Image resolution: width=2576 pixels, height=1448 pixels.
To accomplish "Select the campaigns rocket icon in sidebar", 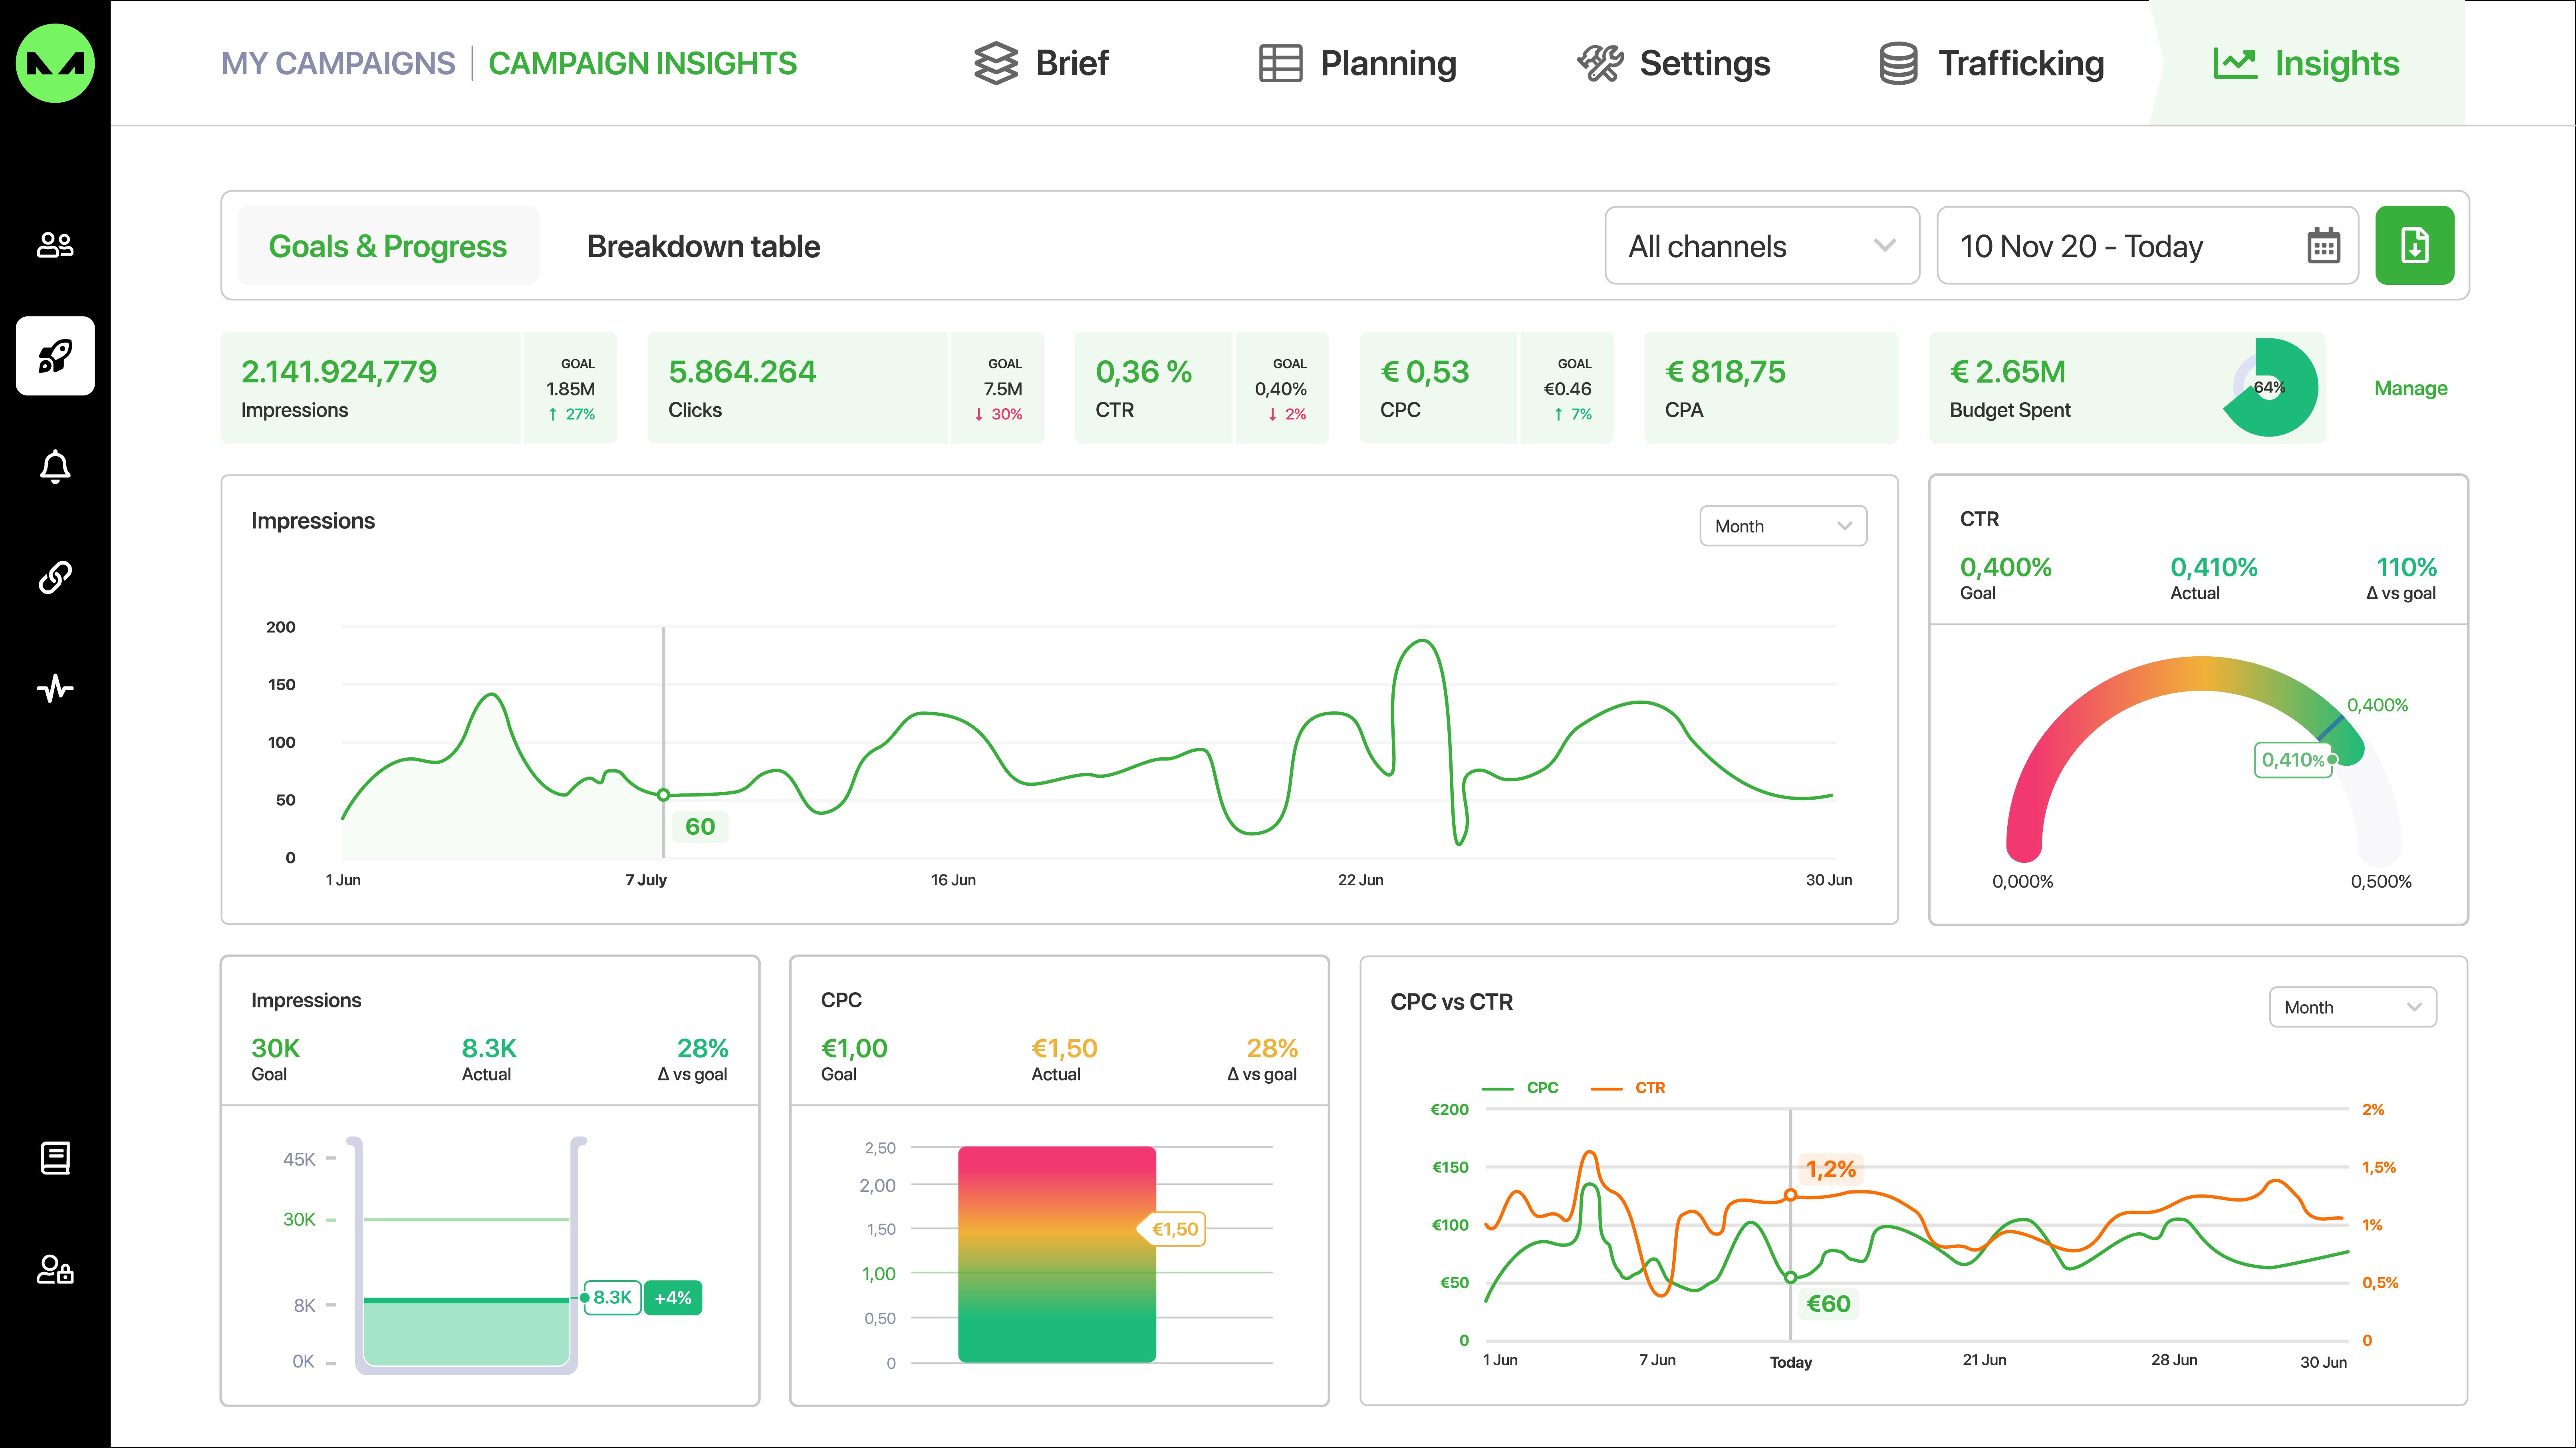I will pyautogui.click(x=55, y=356).
